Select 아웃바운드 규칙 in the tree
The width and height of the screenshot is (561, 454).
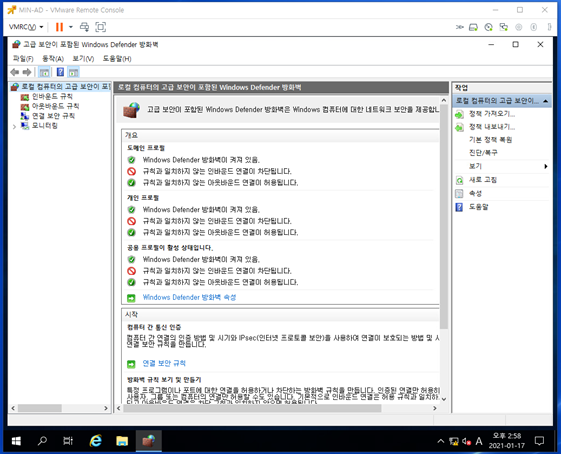click(55, 106)
